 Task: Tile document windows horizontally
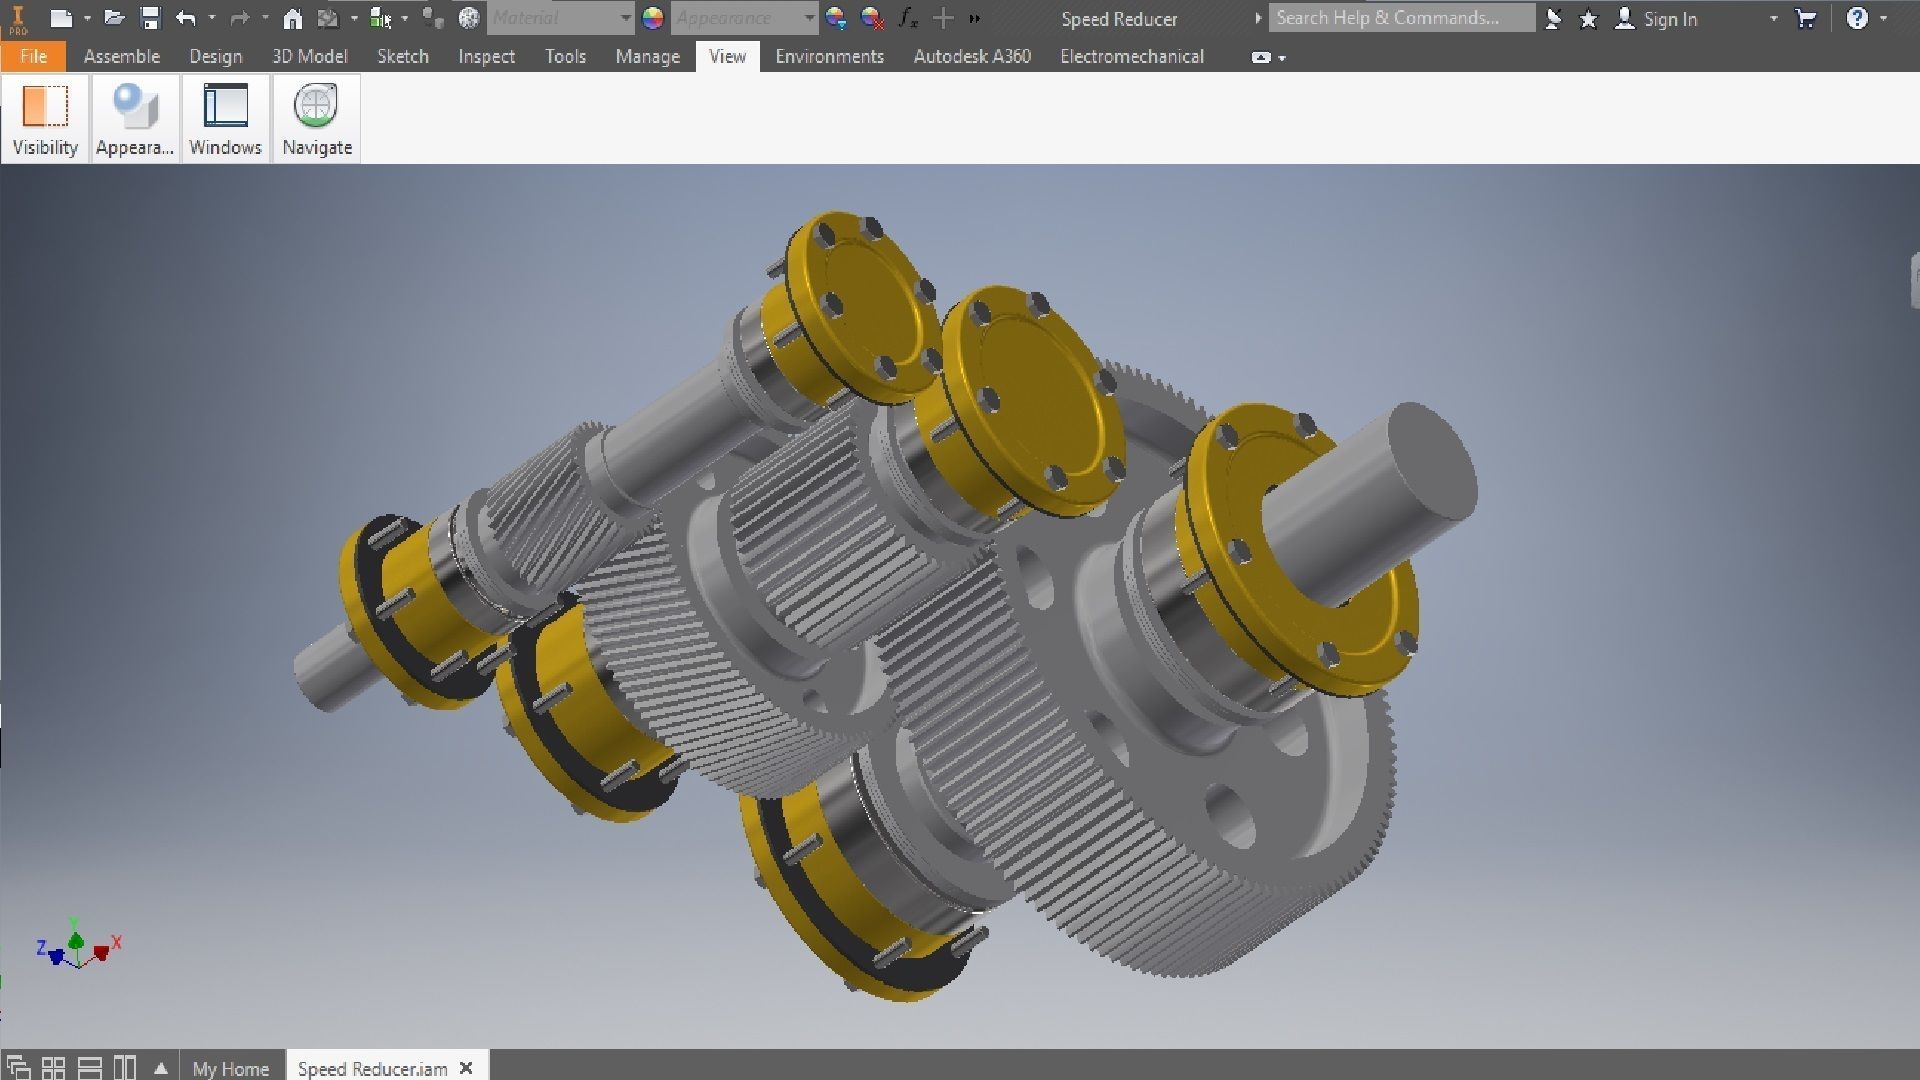tap(90, 1068)
